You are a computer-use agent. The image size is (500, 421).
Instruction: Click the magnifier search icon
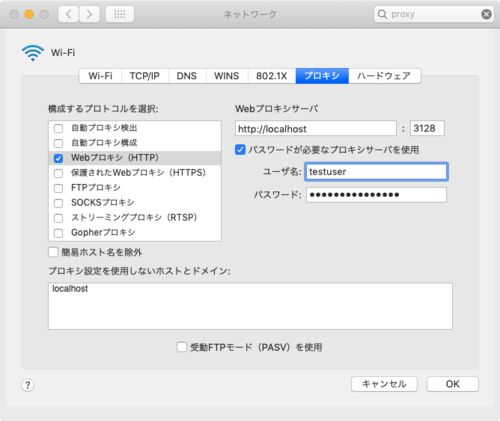click(382, 14)
